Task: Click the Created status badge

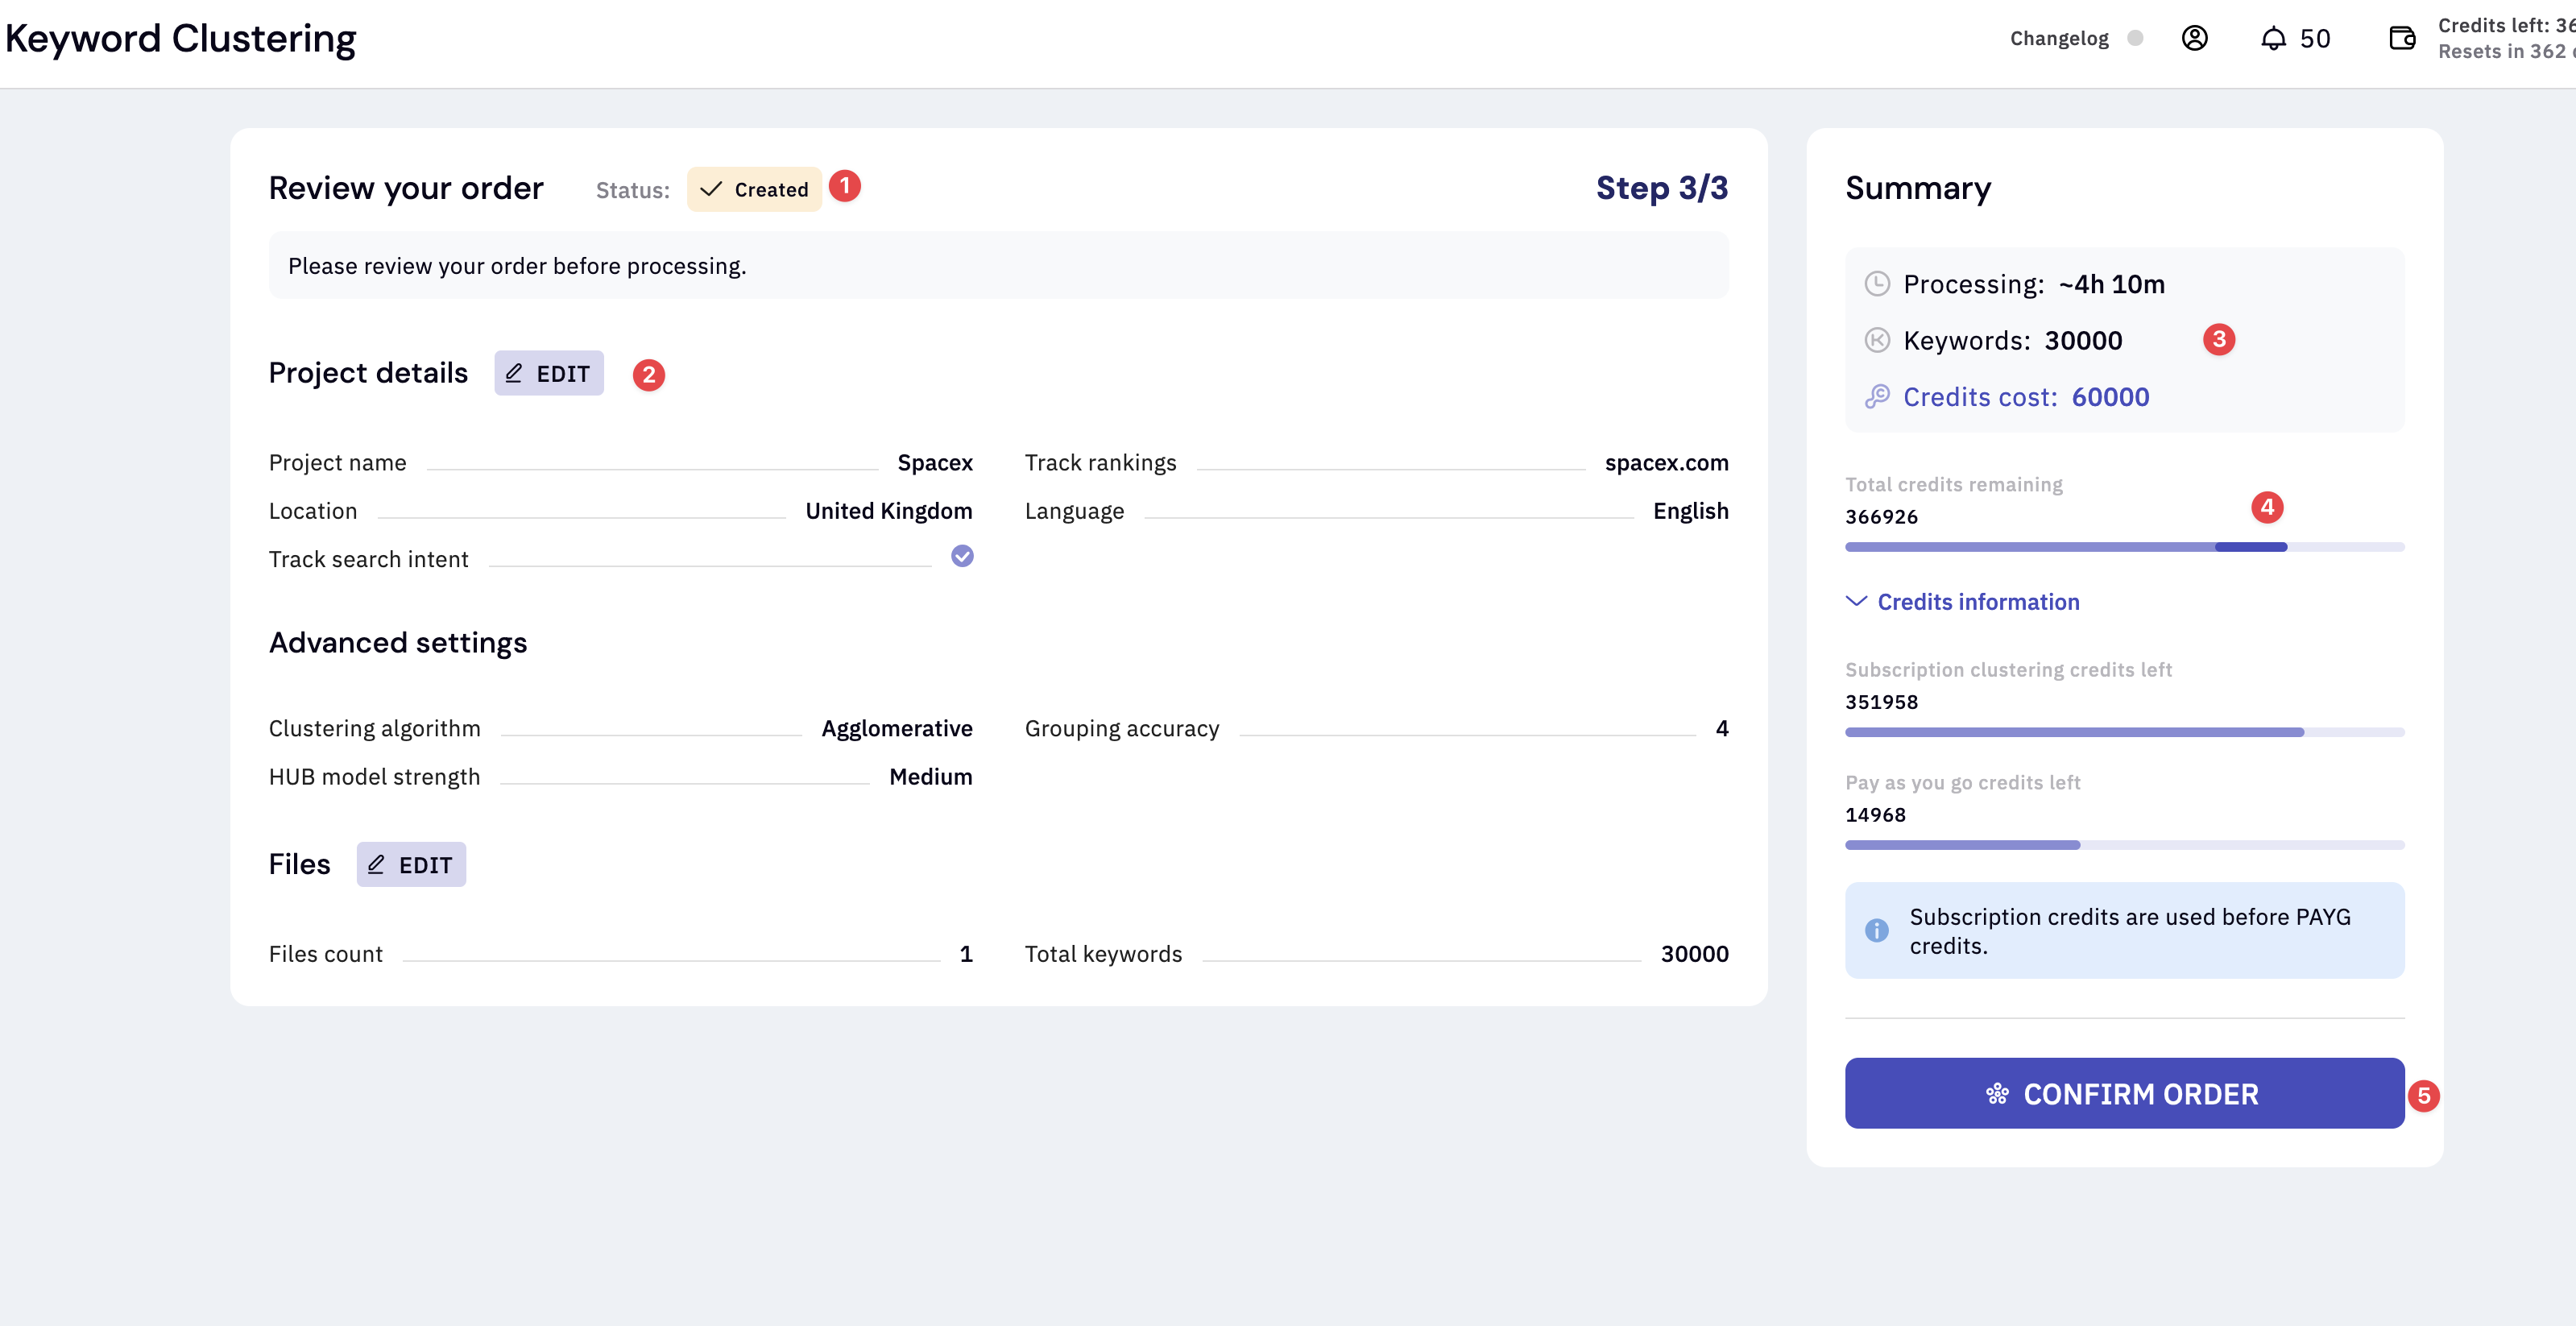Action: [x=754, y=189]
